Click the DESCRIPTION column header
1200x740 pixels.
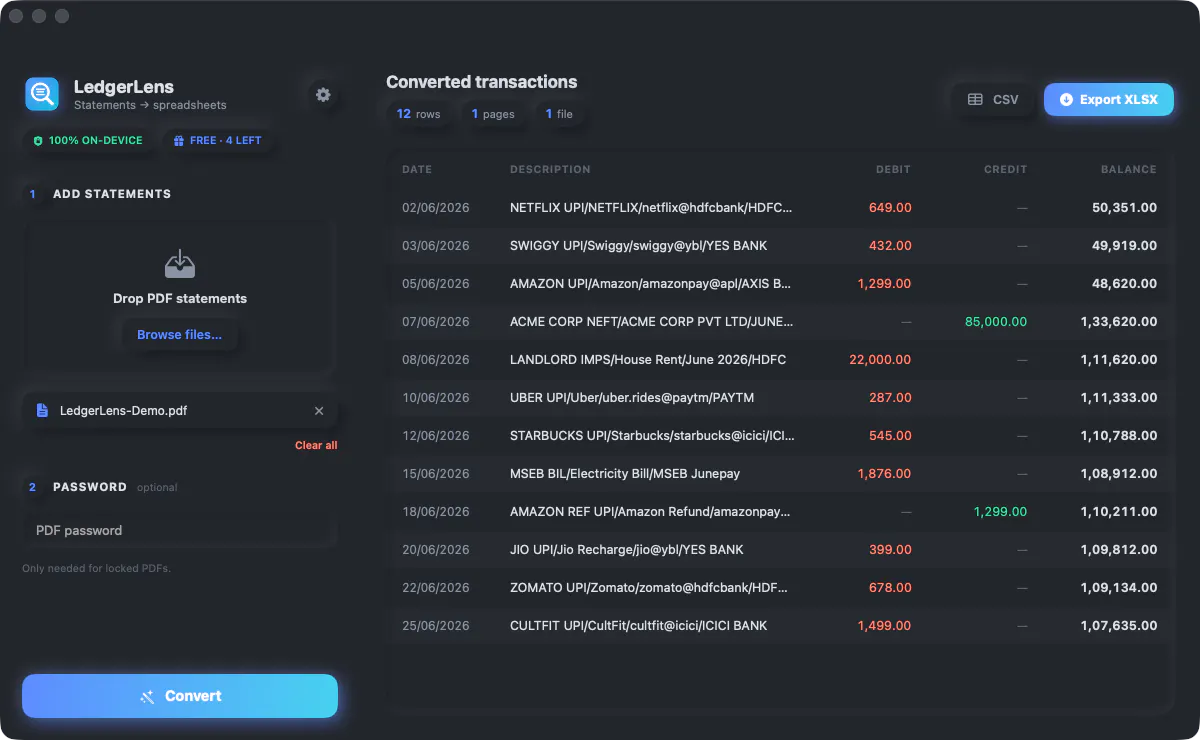[x=550, y=170]
